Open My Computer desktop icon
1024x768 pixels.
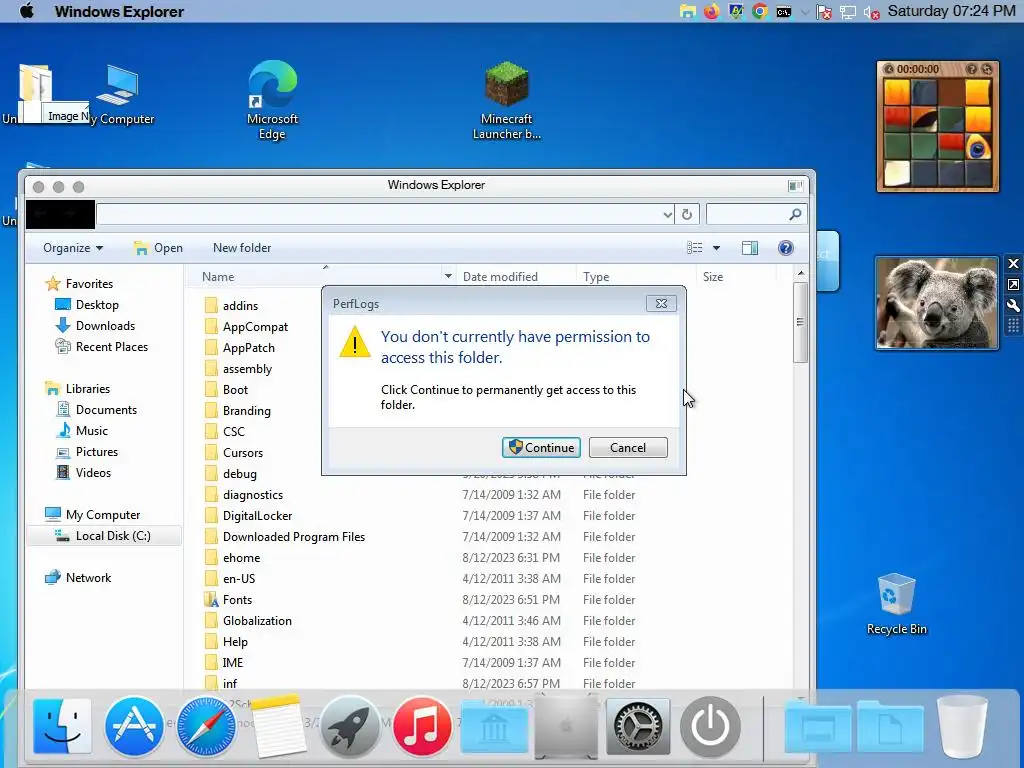point(120,94)
